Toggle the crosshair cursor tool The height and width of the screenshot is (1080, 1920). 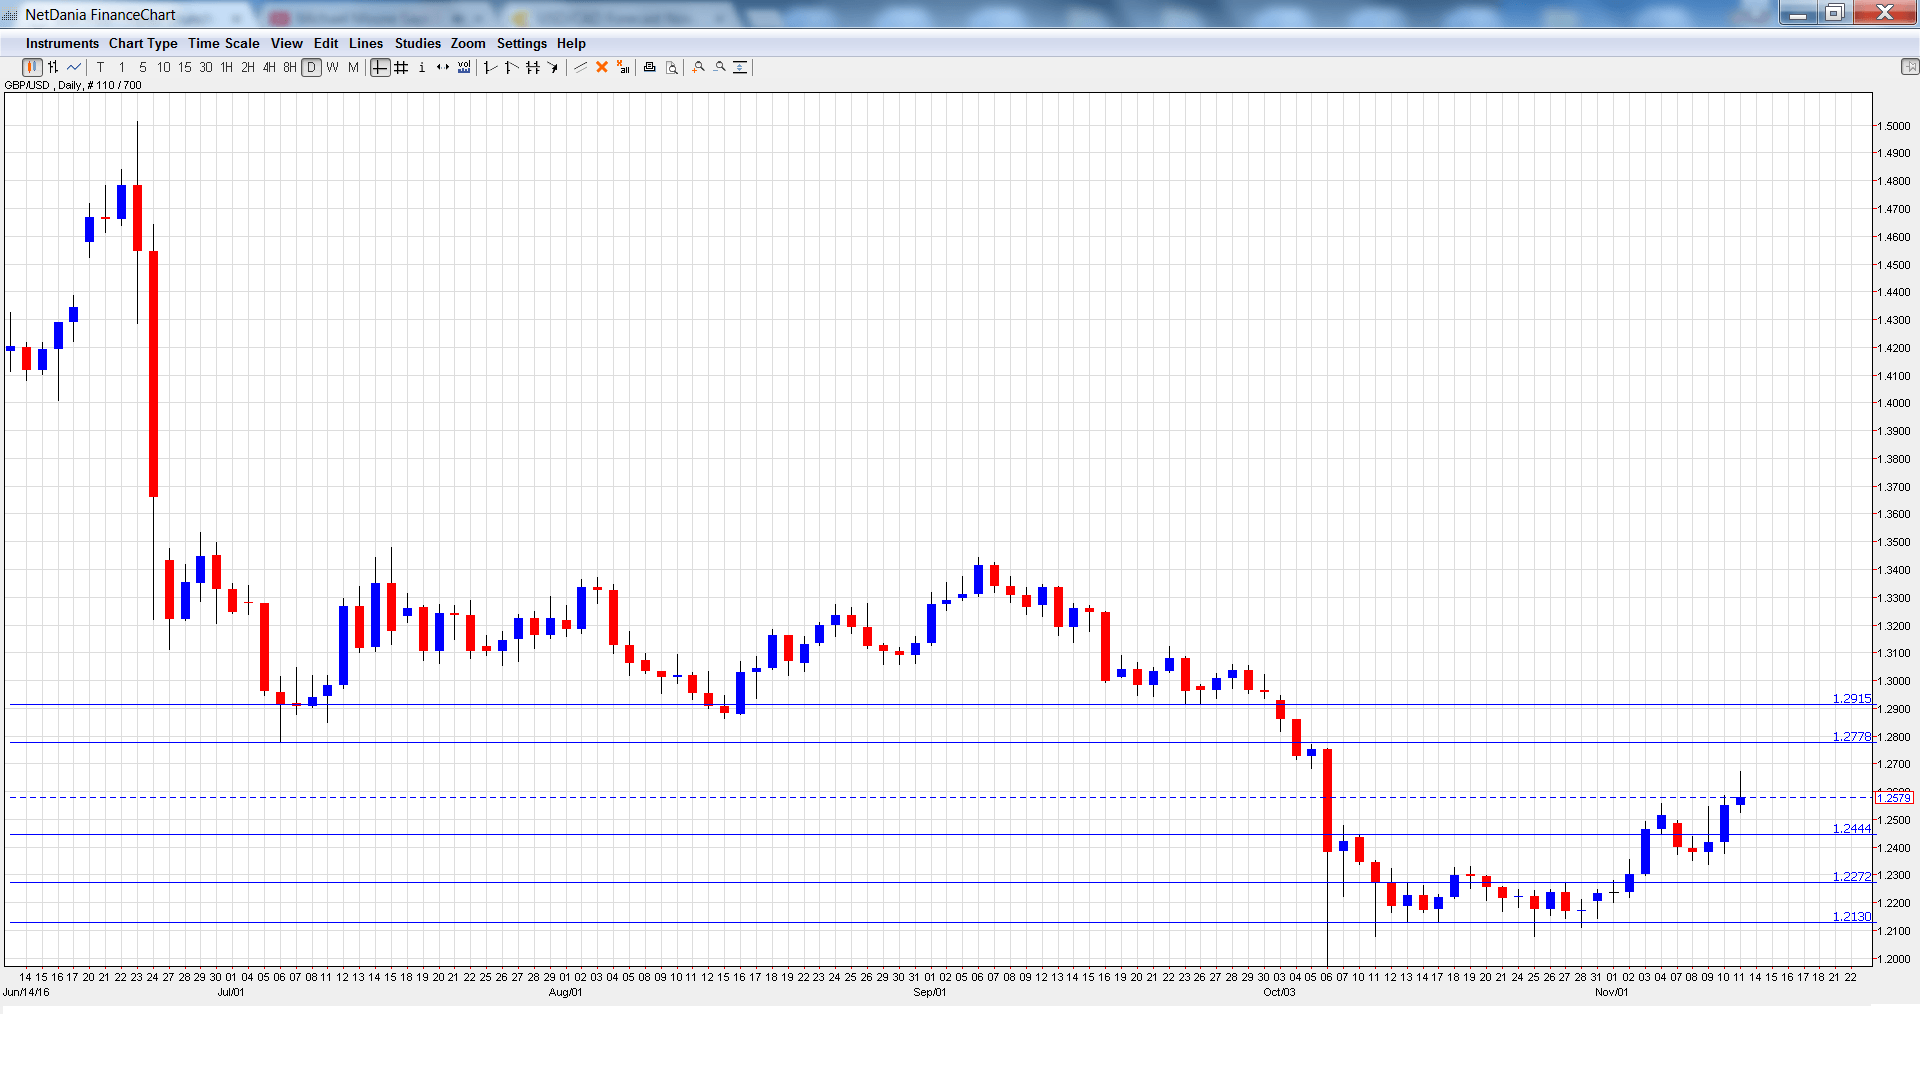pos(380,67)
